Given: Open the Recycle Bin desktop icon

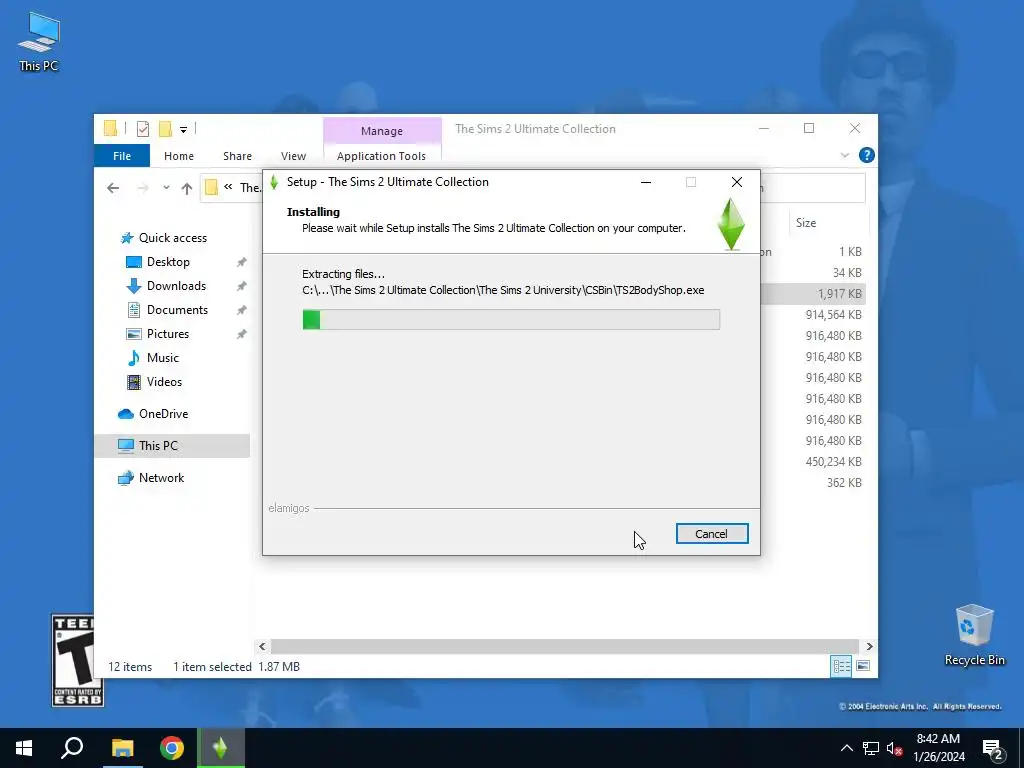Looking at the screenshot, I should [974, 635].
